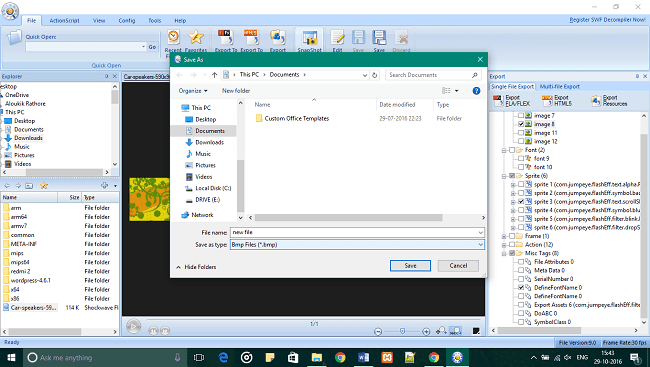Click Save button in dialog
The image size is (650, 367).
click(410, 266)
